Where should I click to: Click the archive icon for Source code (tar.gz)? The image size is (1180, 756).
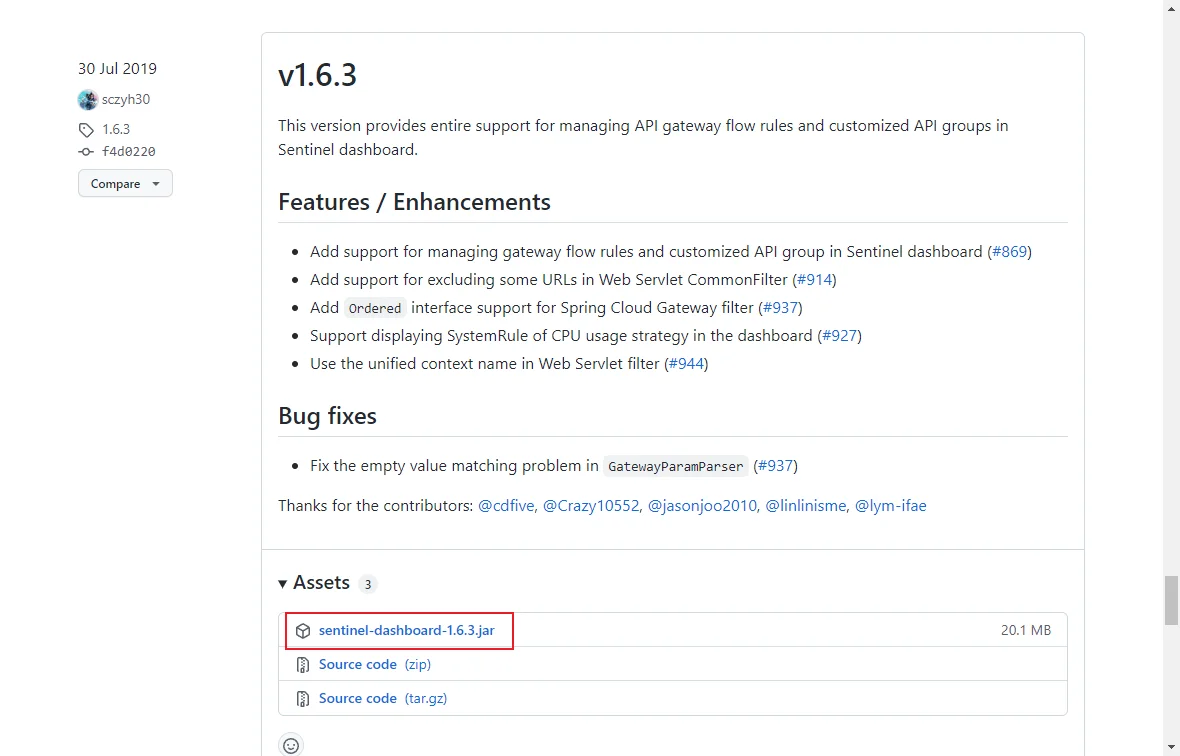click(303, 699)
